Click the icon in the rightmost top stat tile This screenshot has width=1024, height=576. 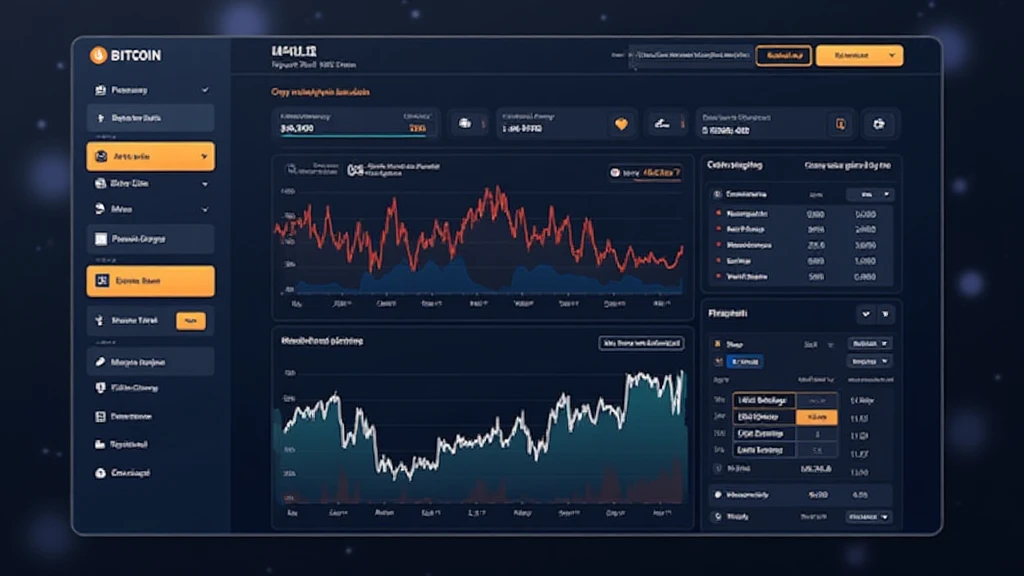[879, 125]
